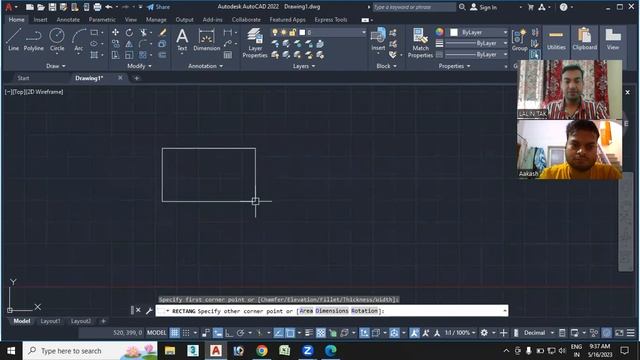Switch to the Start file tab
Screen dimensions: 640x360
pos(23,78)
